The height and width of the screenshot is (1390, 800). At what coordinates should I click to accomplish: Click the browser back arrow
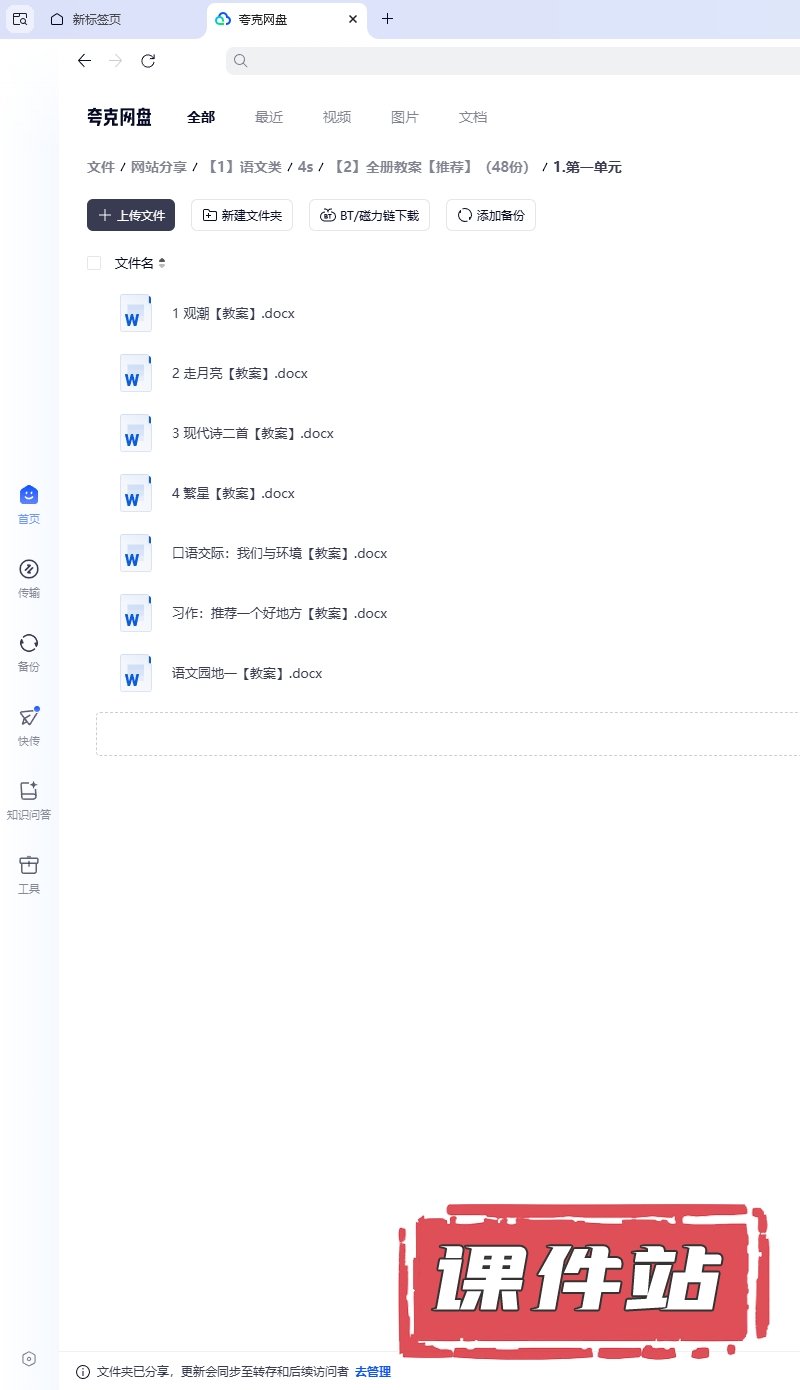[x=84, y=61]
